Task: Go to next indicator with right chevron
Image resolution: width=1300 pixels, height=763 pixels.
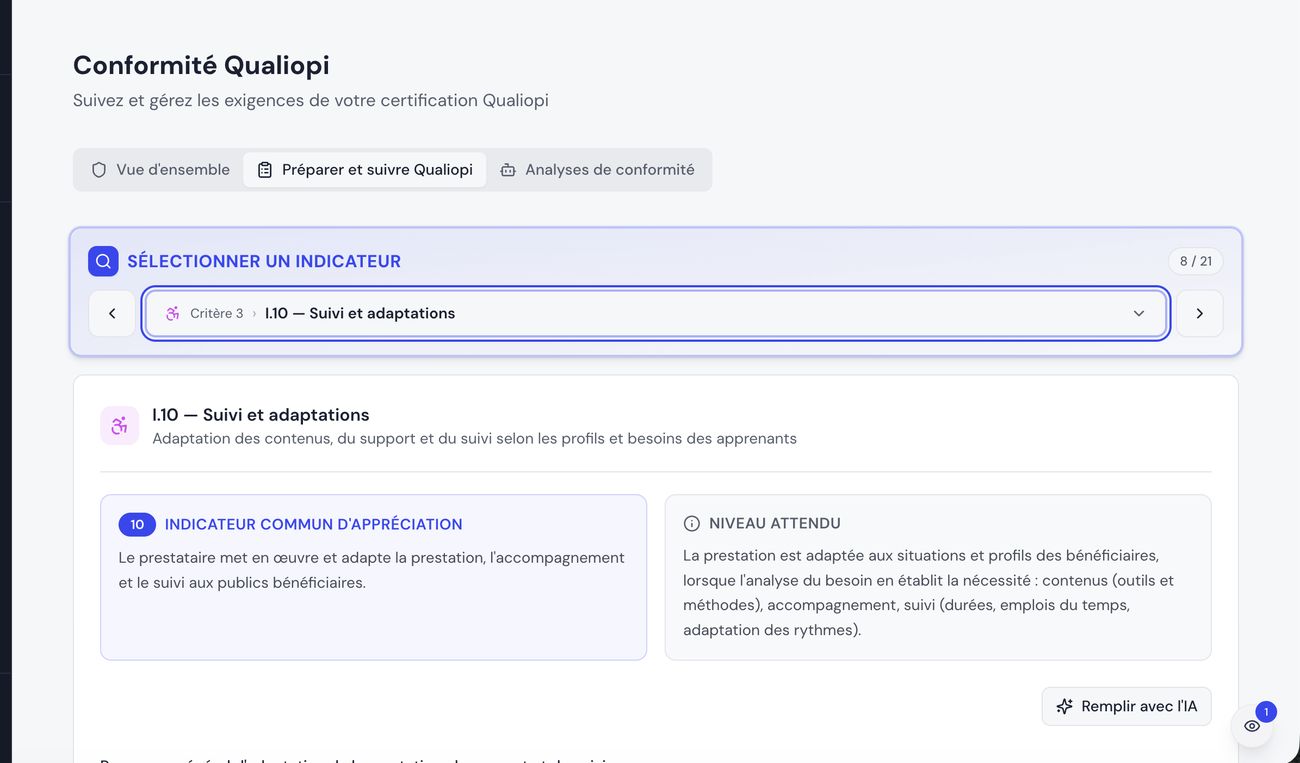Action: tap(1200, 313)
